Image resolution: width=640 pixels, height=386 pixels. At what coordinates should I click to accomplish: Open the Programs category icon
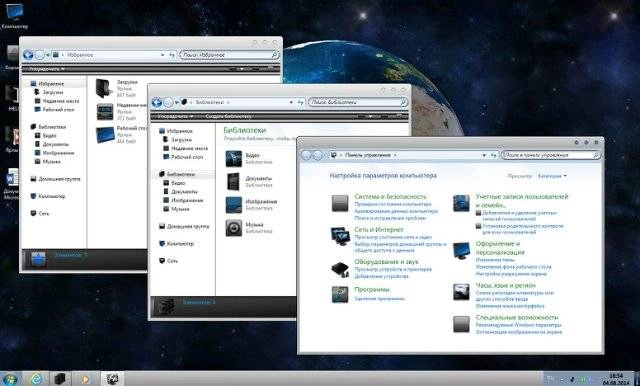(340, 294)
